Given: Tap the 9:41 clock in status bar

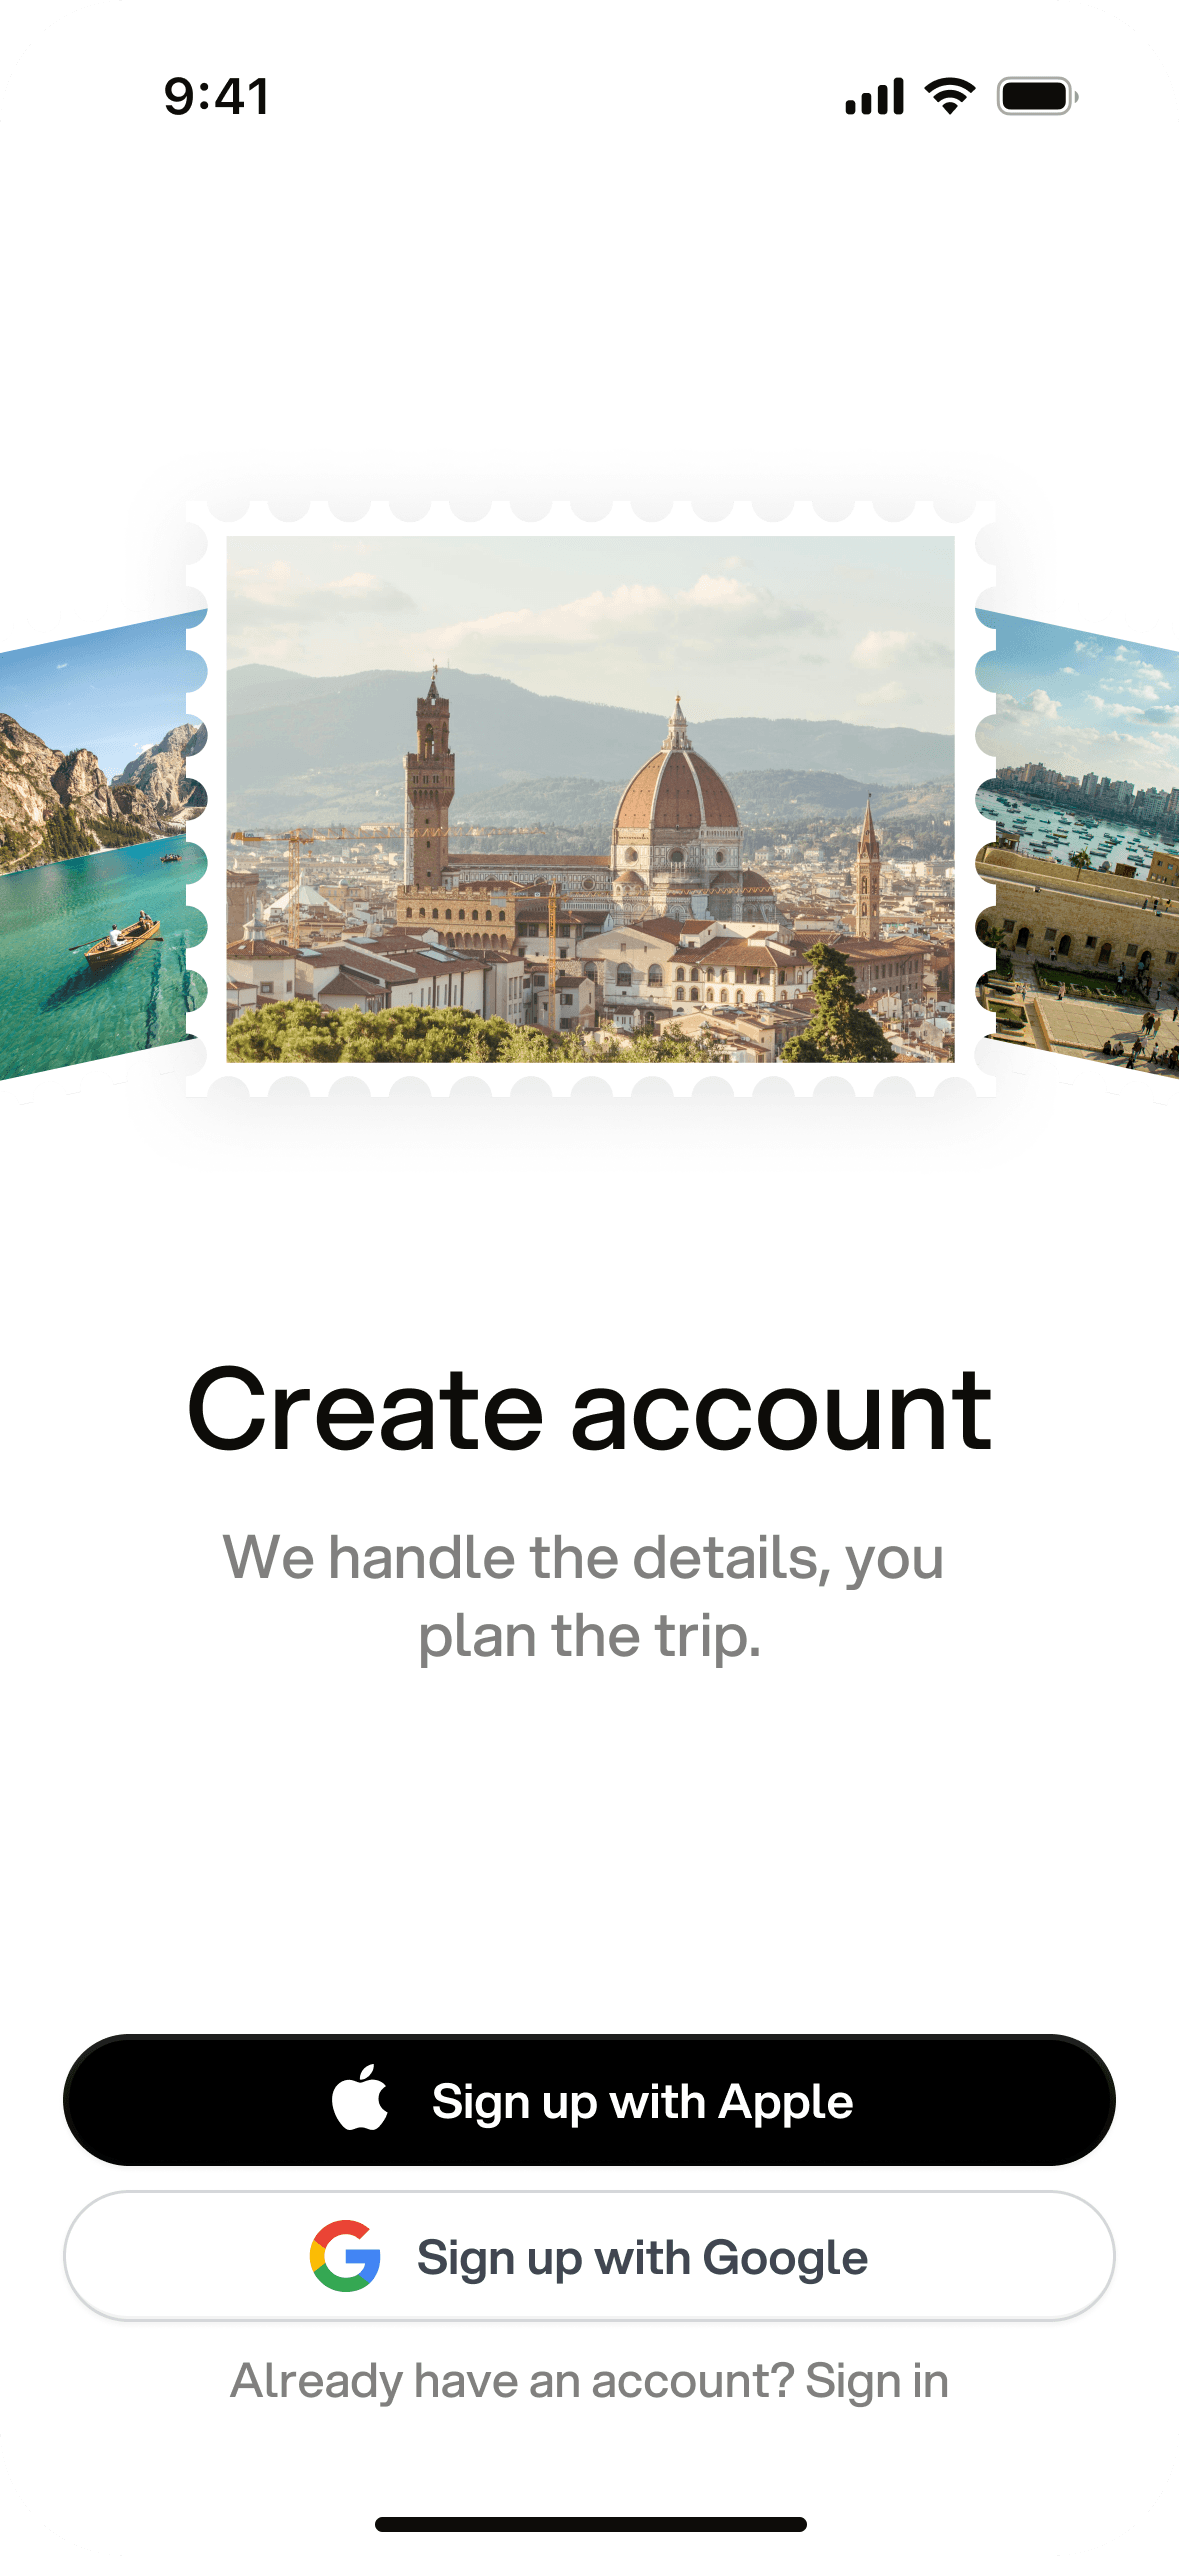Looking at the screenshot, I should [217, 97].
